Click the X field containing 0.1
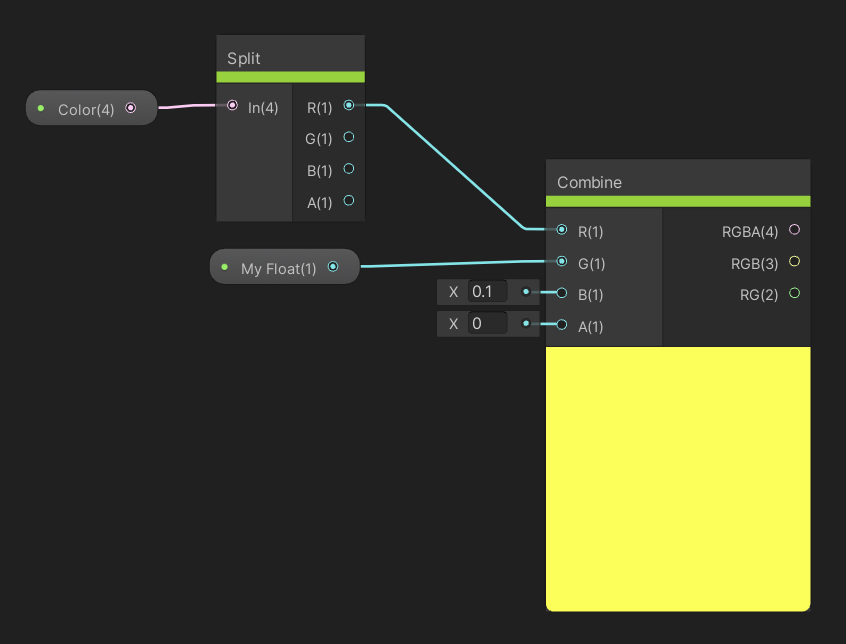This screenshot has height=644, width=846. pos(488,292)
